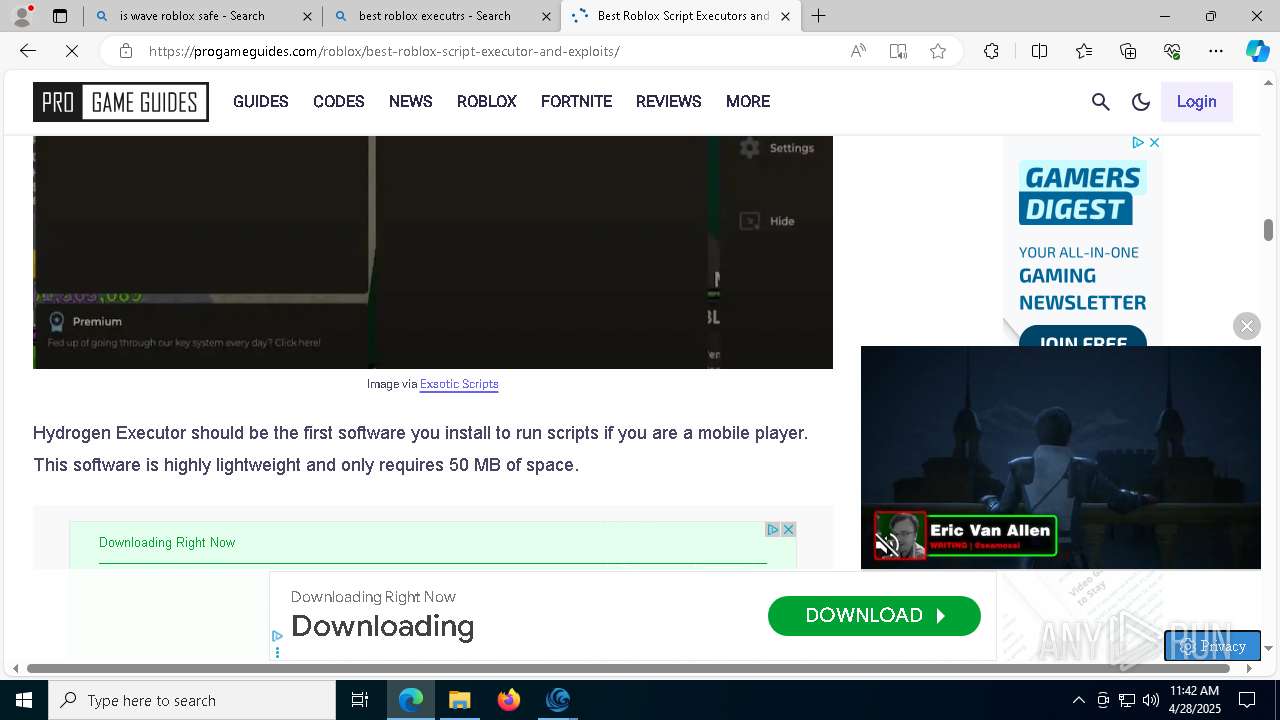Open Read aloud in address bar
This screenshot has width=1280, height=720.
point(858,51)
